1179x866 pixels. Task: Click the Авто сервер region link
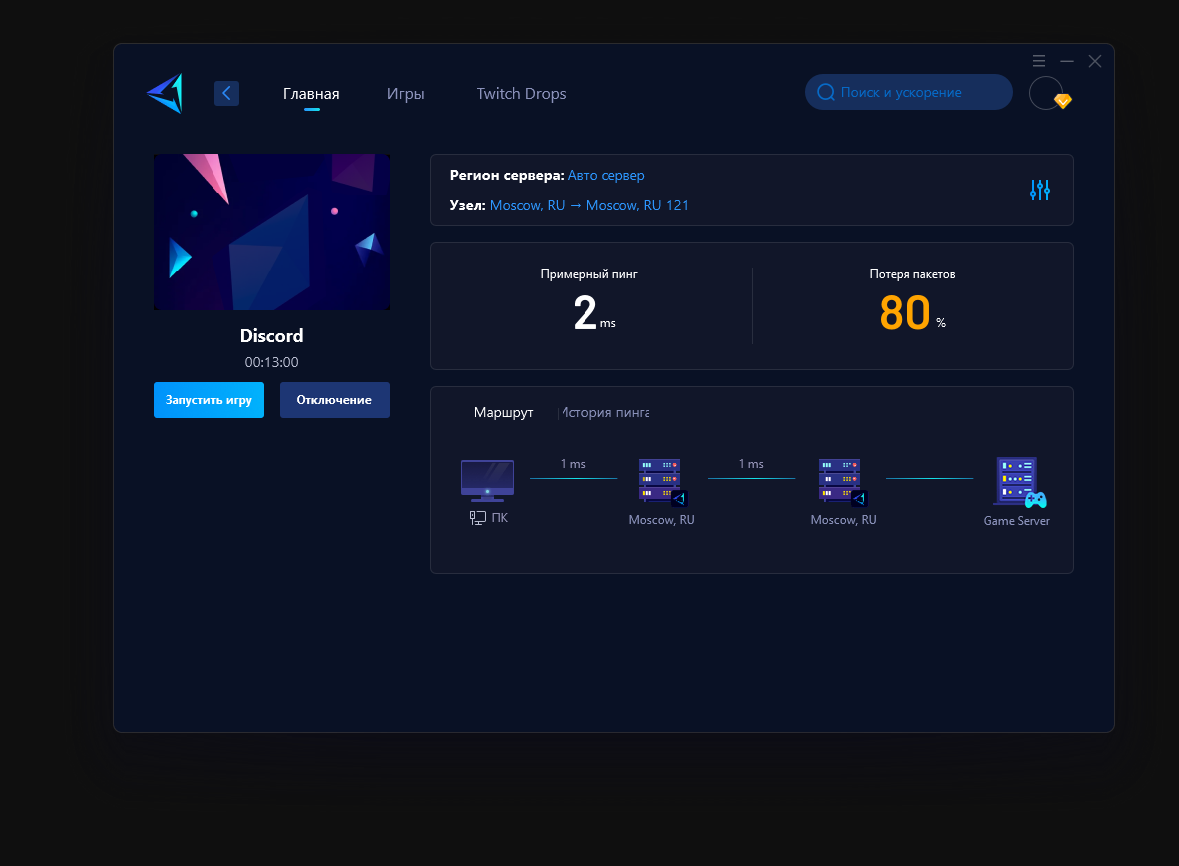606,175
